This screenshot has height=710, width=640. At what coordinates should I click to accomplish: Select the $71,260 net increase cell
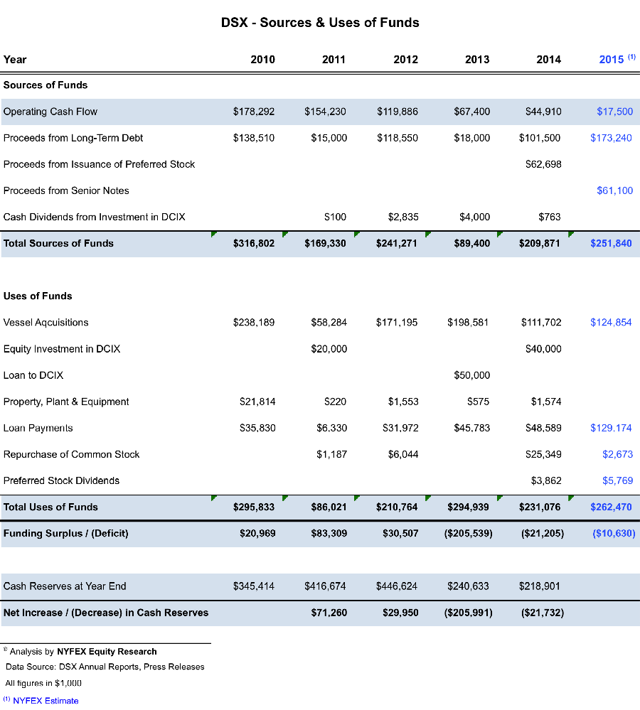click(329, 613)
